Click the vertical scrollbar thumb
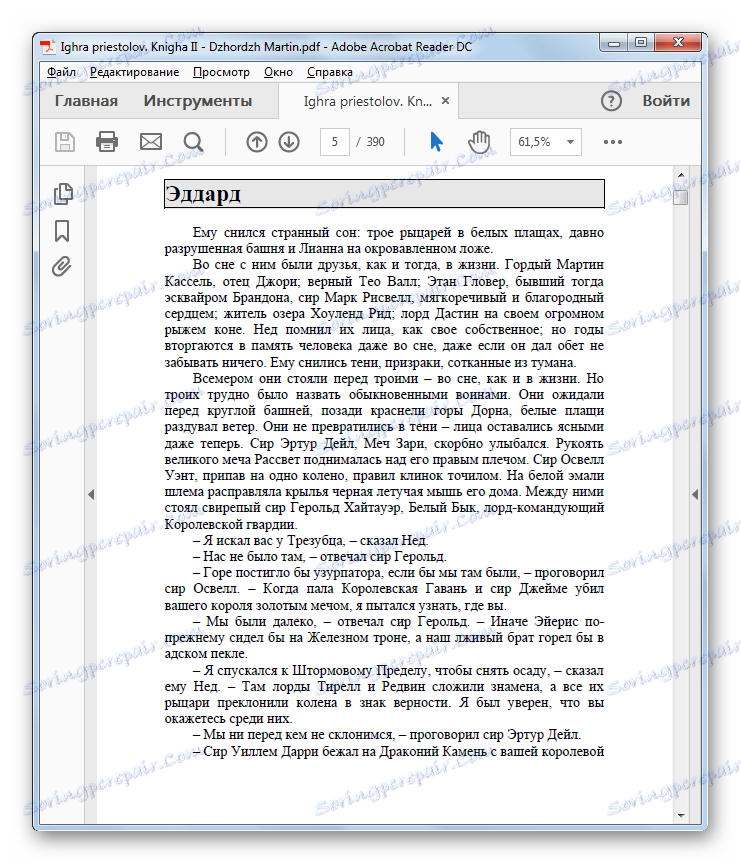Viewport: 741px width, 864px height. click(681, 197)
